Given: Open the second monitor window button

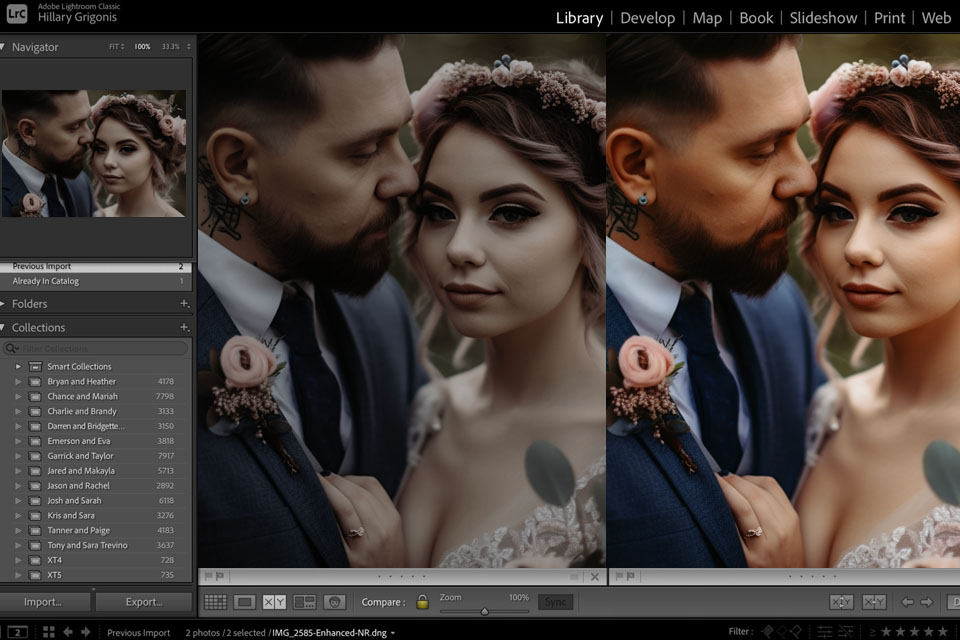Looking at the screenshot, I should (17, 632).
